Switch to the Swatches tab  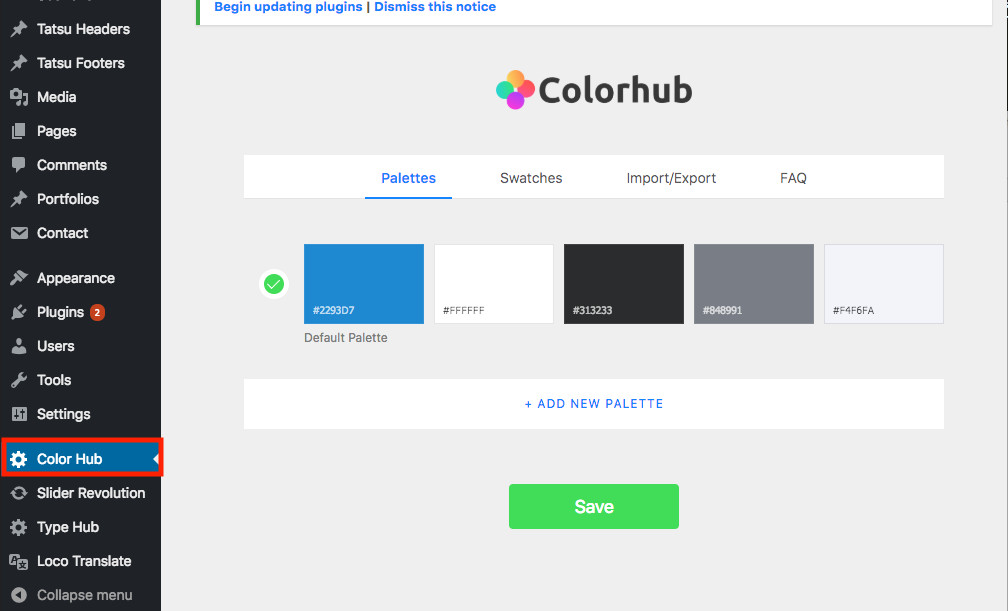[x=531, y=178]
